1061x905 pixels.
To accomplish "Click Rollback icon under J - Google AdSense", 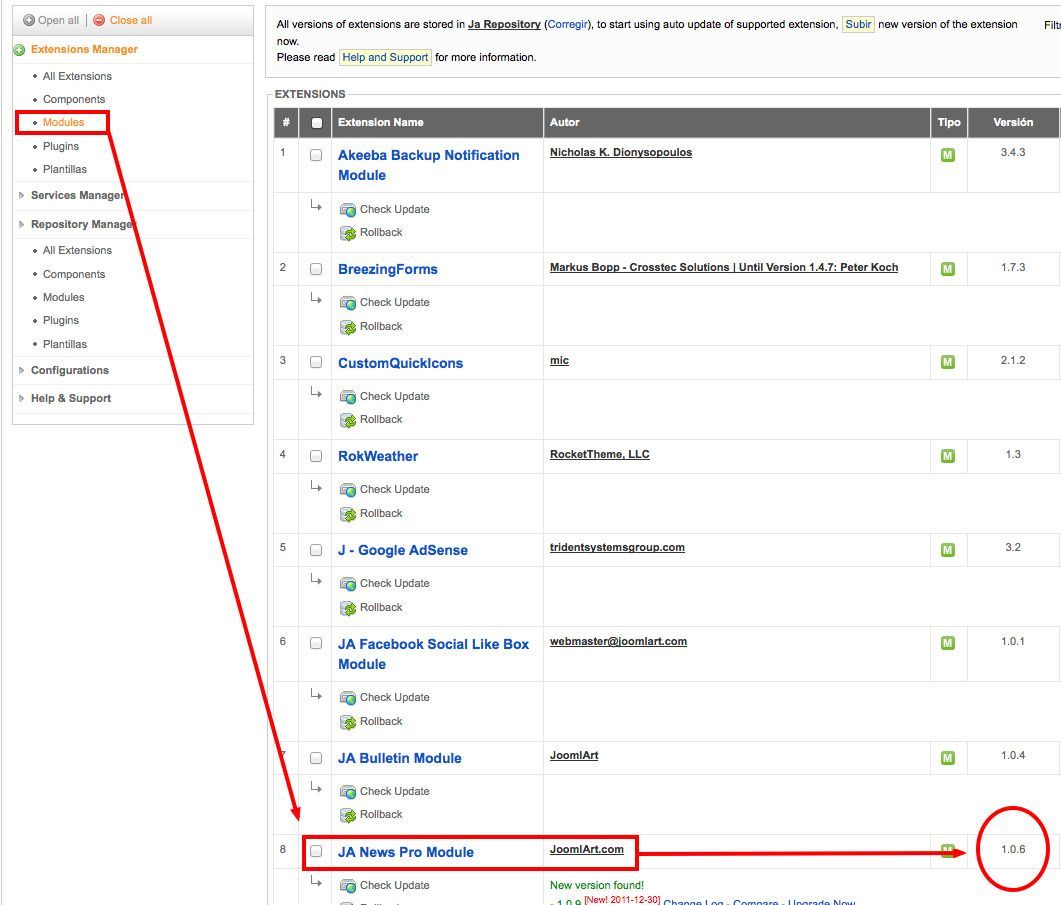I will (348, 609).
